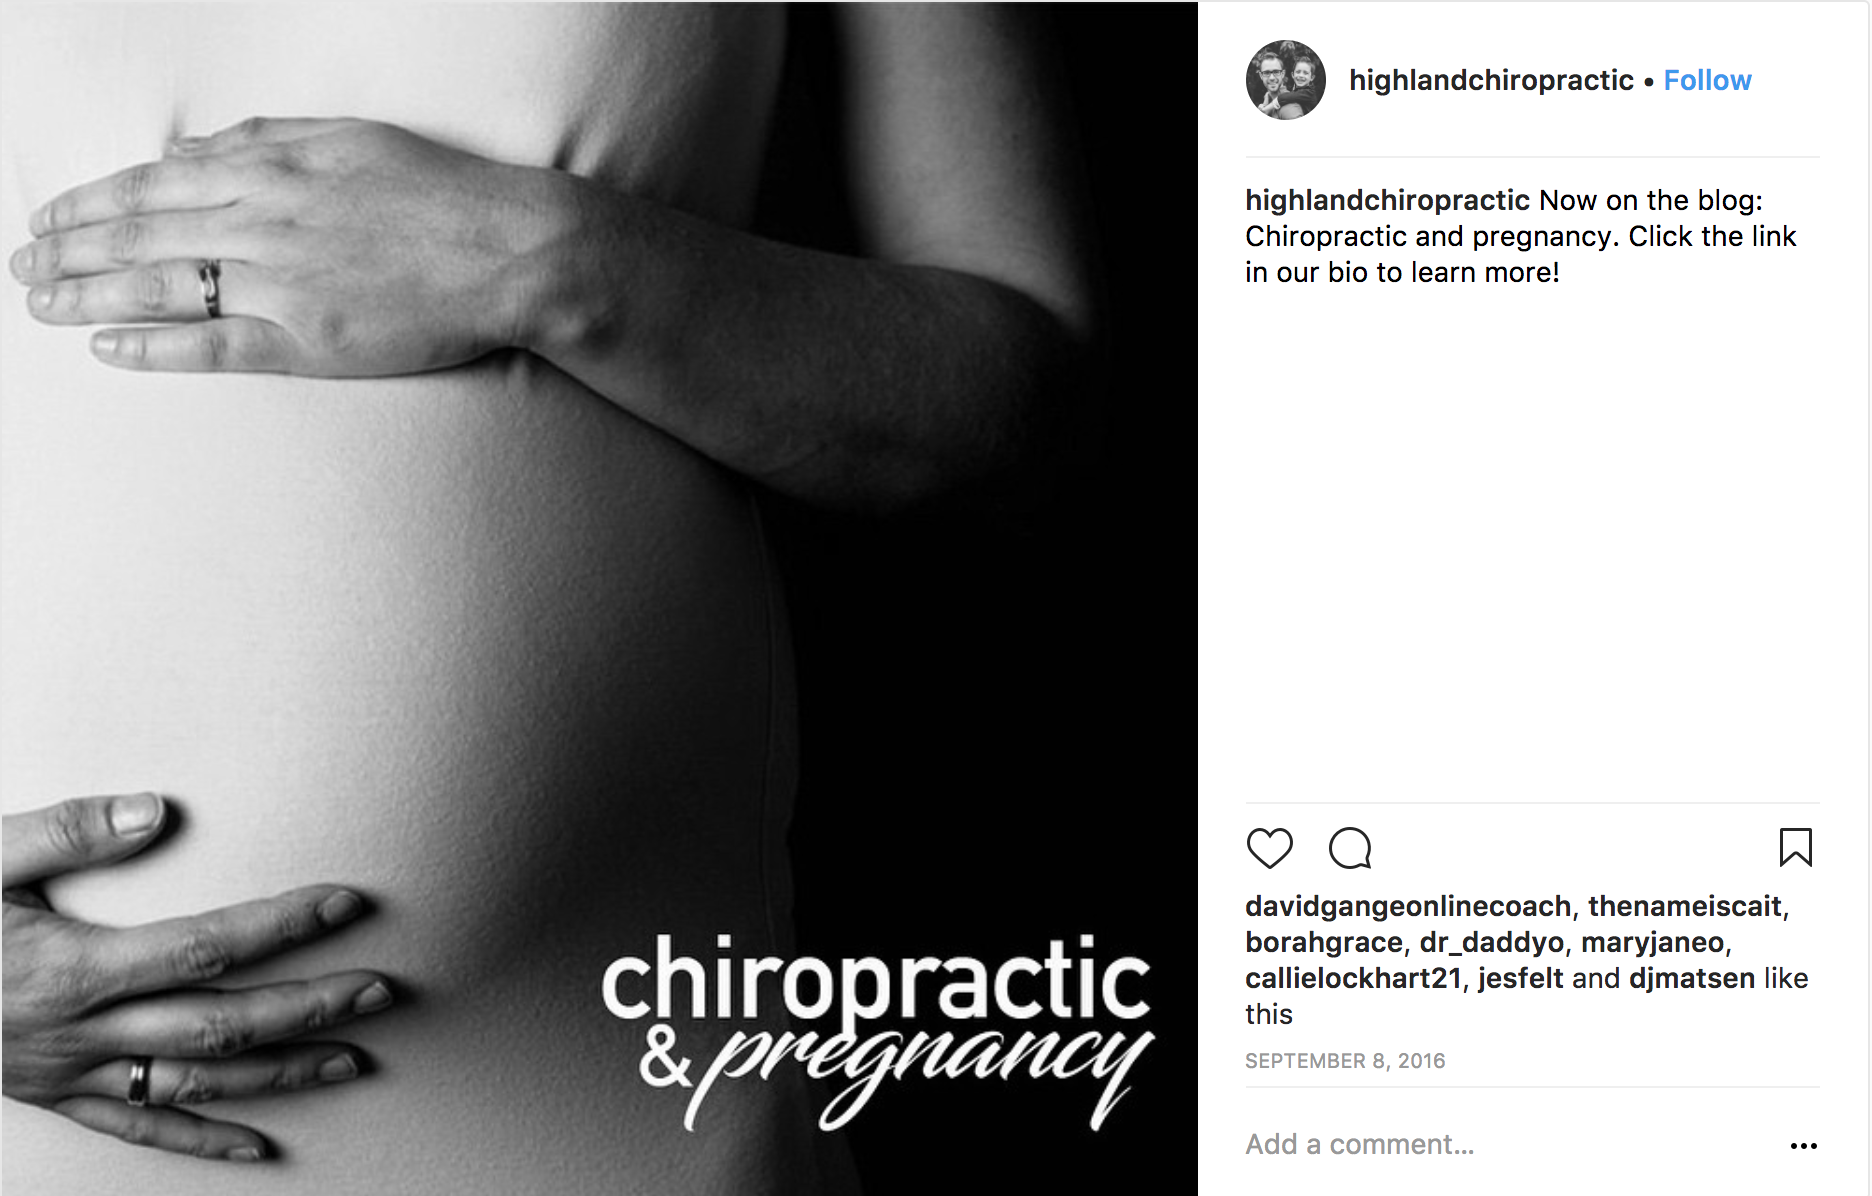
Task: Open highlandchiropractic name in caption
Action: coord(1387,200)
